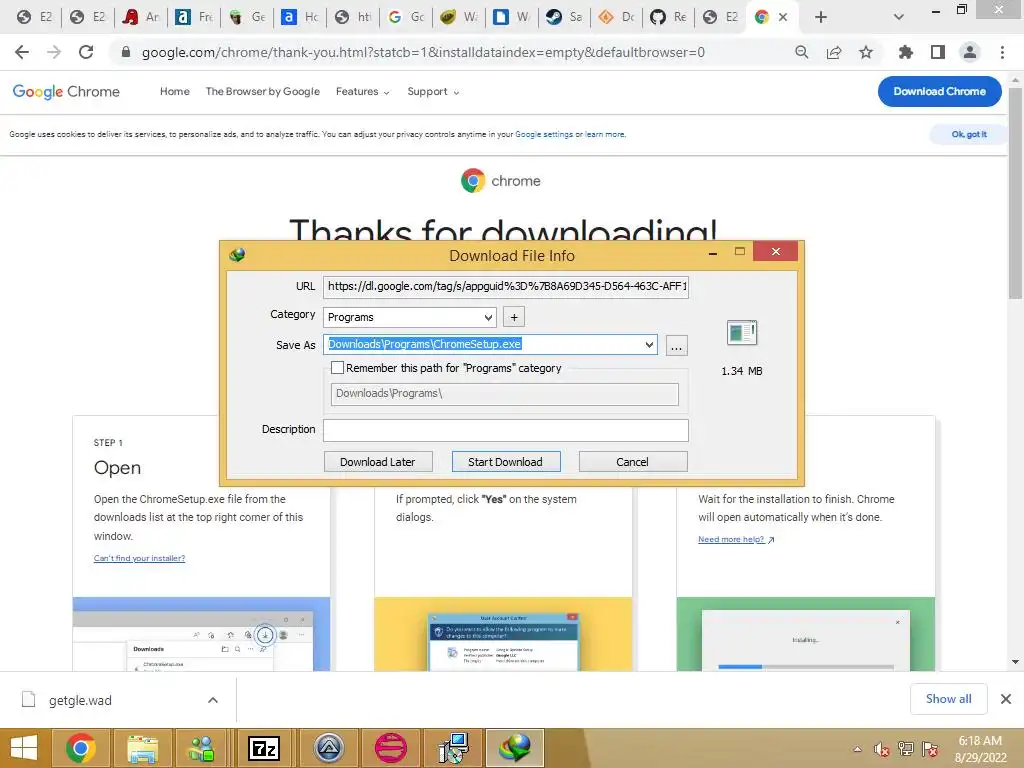Cancel the Download File Info dialog
This screenshot has width=1024, height=768.
(632, 462)
